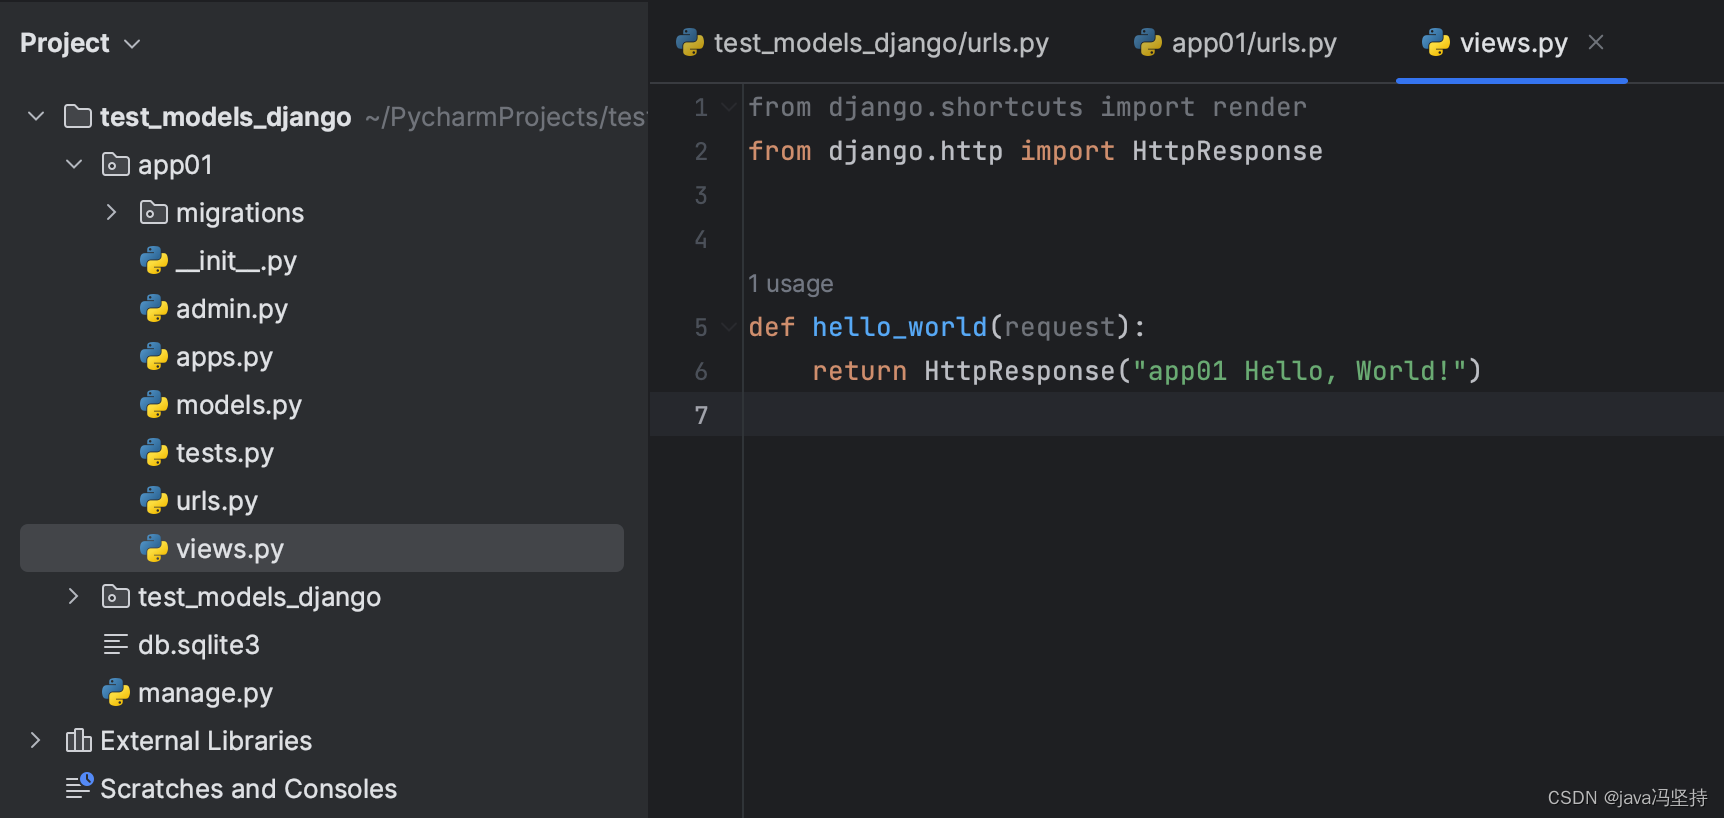Fold the hello_world function at line 5
This screenshot has width=1724, height=818.
[729, 327]
